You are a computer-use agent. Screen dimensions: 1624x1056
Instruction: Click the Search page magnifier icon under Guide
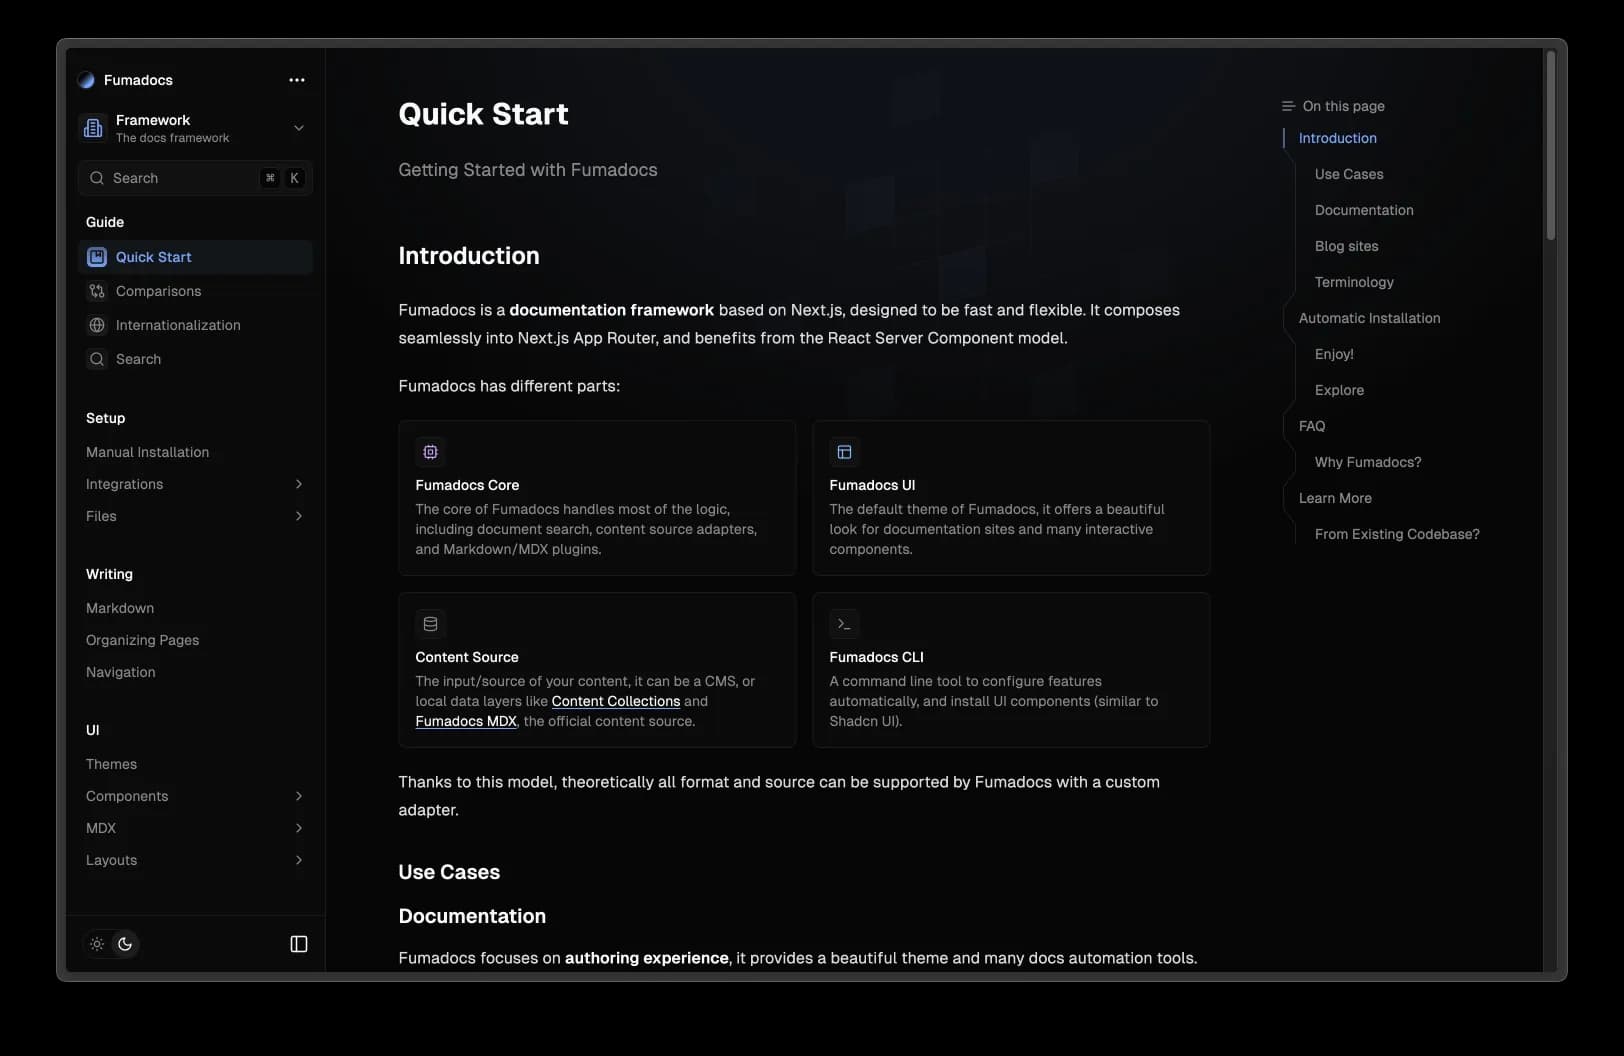tap(97, 359)
